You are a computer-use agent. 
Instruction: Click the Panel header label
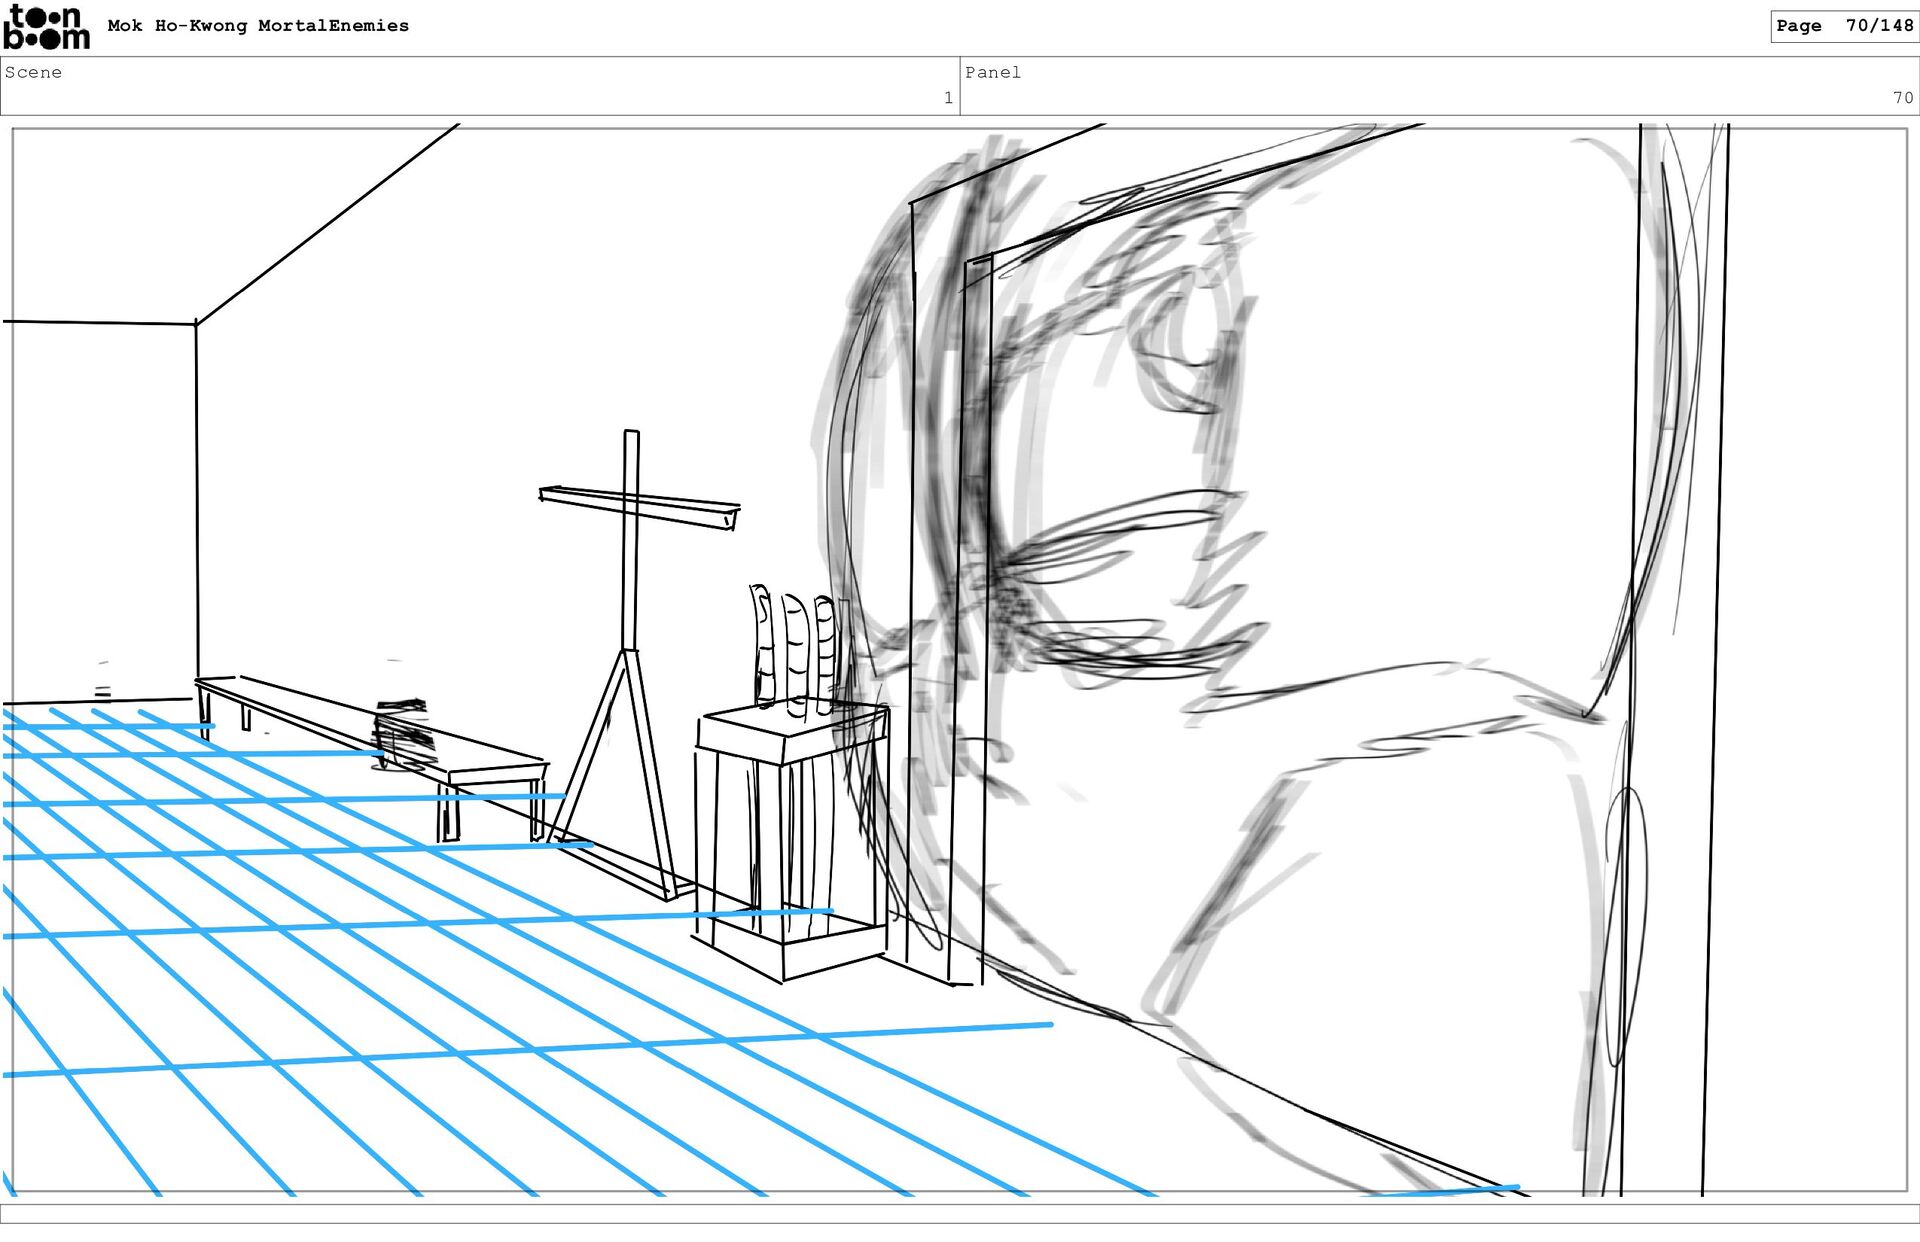[992, 72]
